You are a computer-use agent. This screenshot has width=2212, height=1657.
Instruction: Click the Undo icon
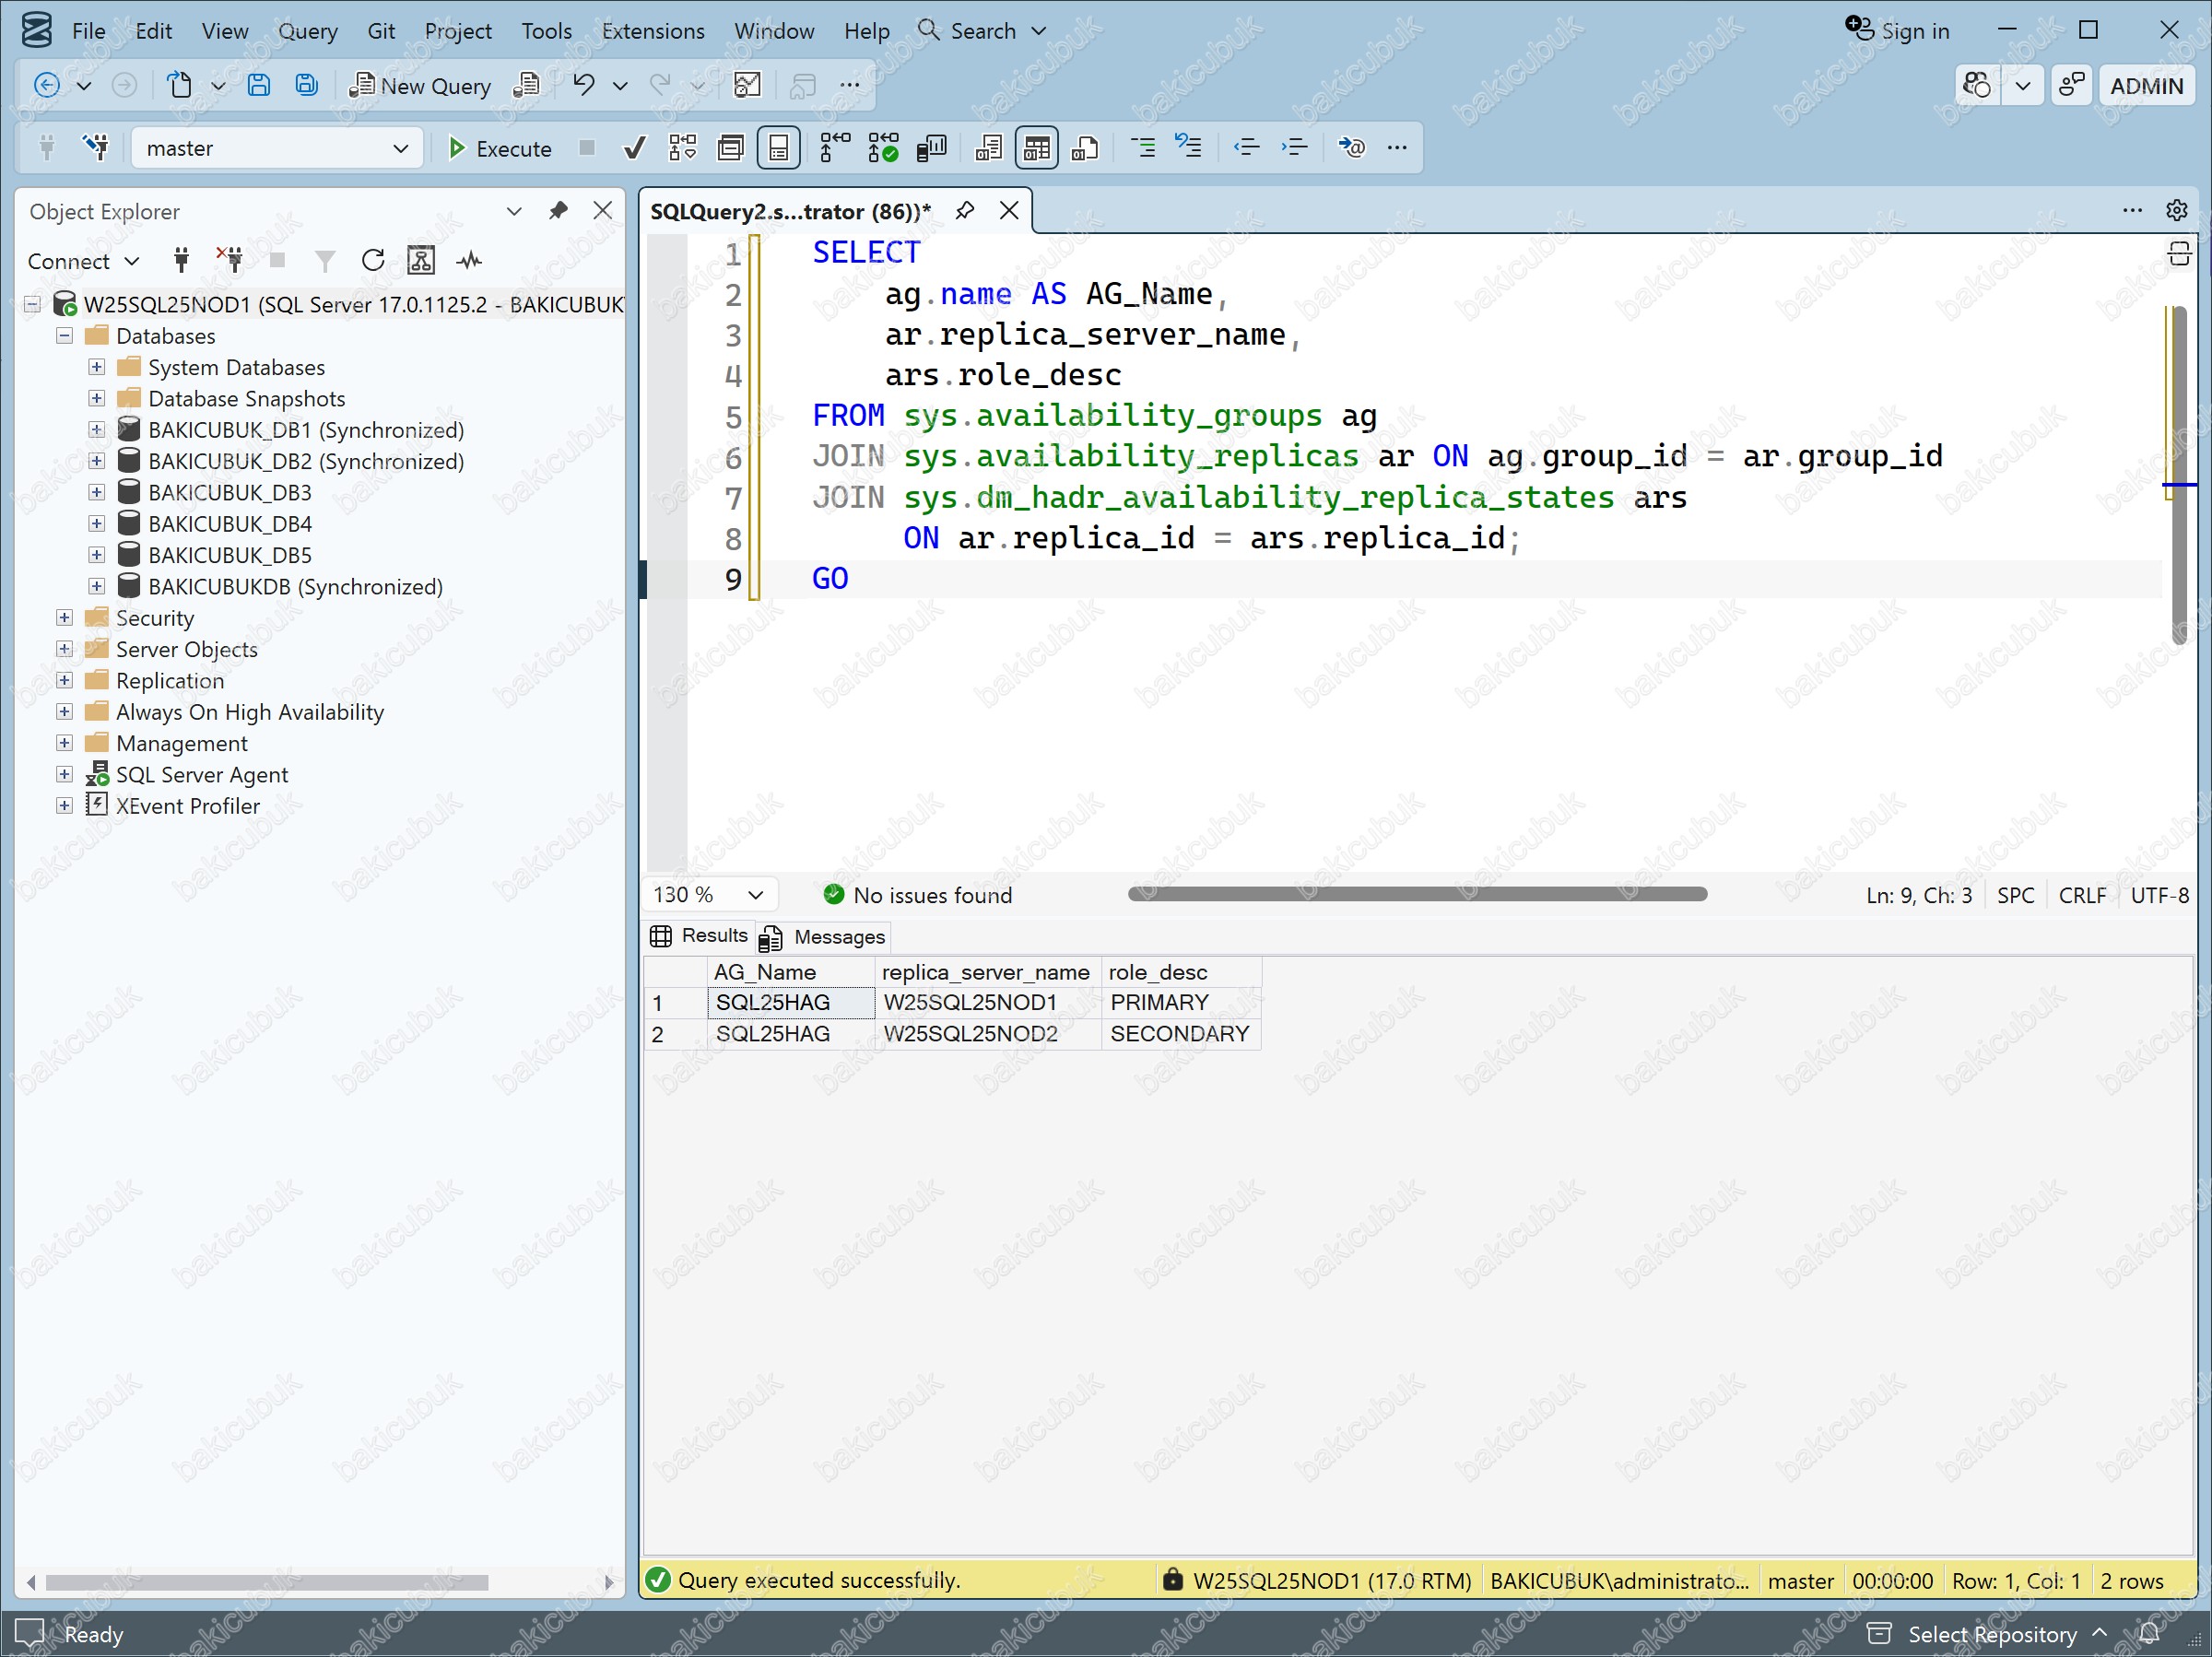pyautogui.click(x=584, y=86)
